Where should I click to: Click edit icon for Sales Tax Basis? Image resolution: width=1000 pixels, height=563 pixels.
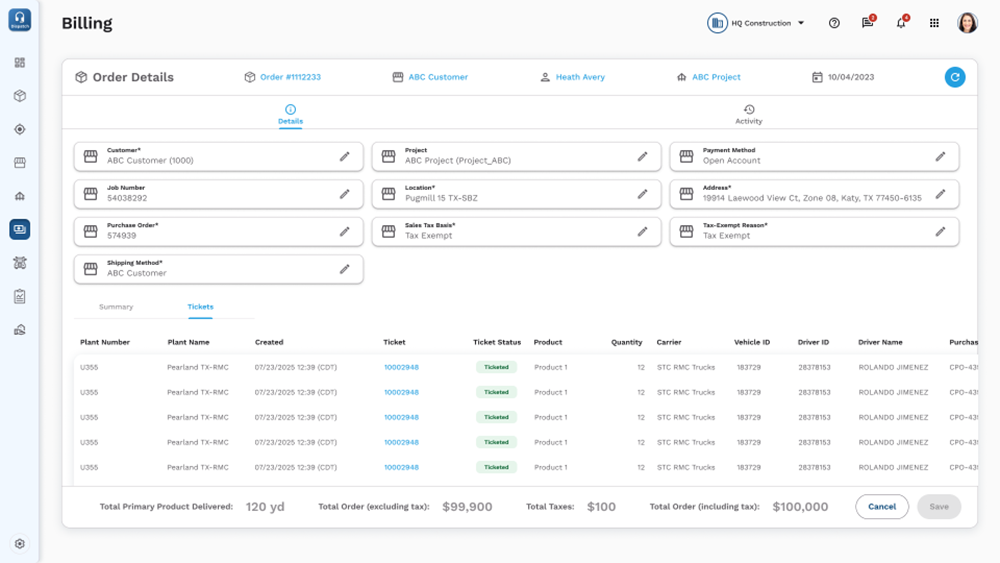point(642,231)
